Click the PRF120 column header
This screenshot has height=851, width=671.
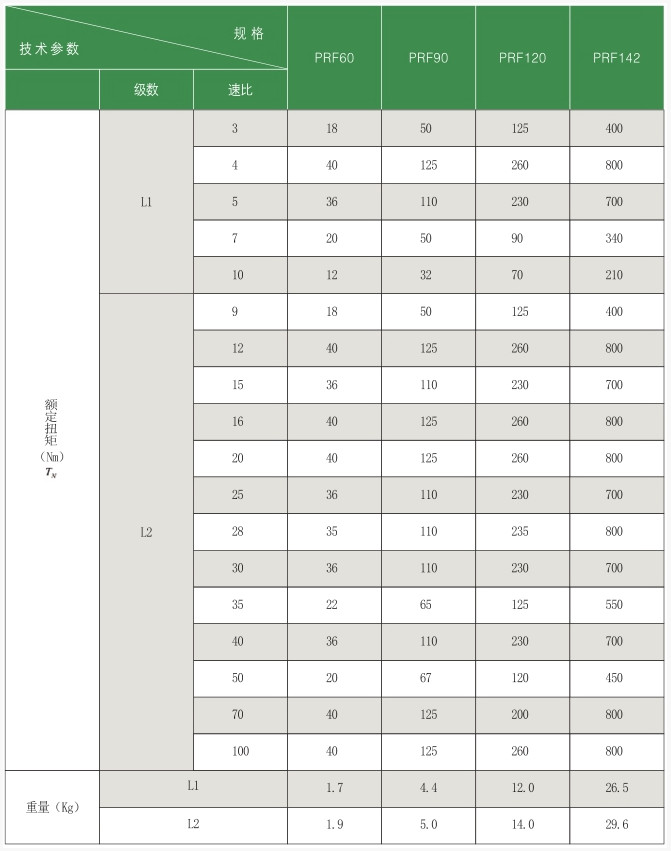[x=522, y=58]
